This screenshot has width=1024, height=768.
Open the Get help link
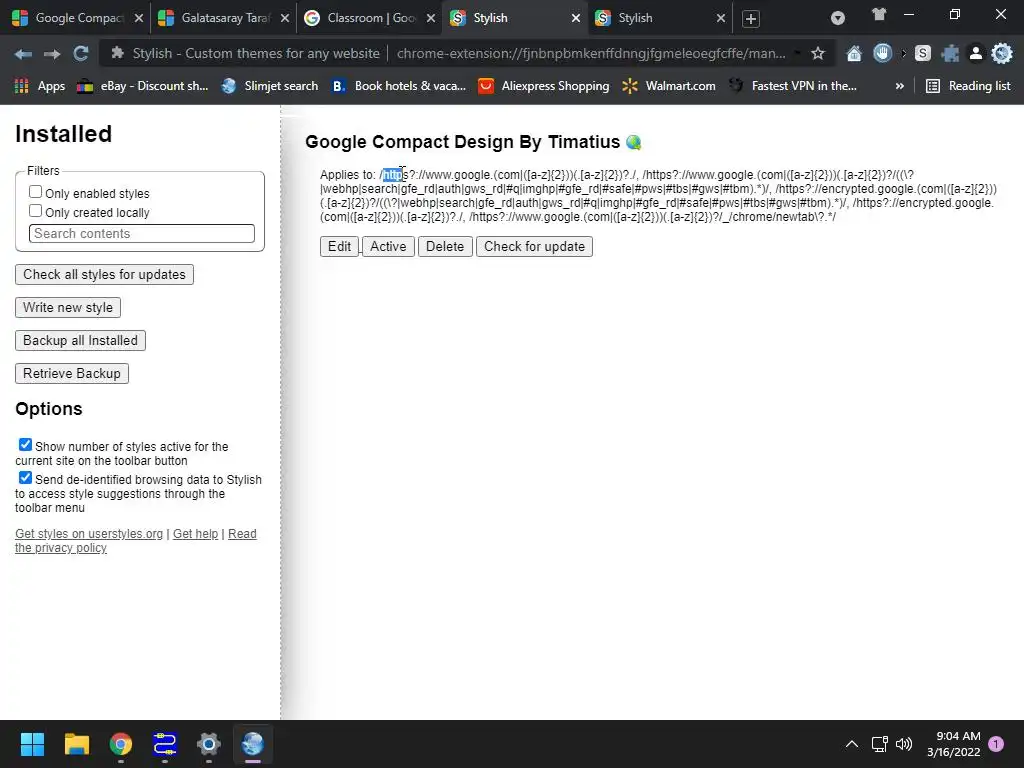[x=195, y=534]
